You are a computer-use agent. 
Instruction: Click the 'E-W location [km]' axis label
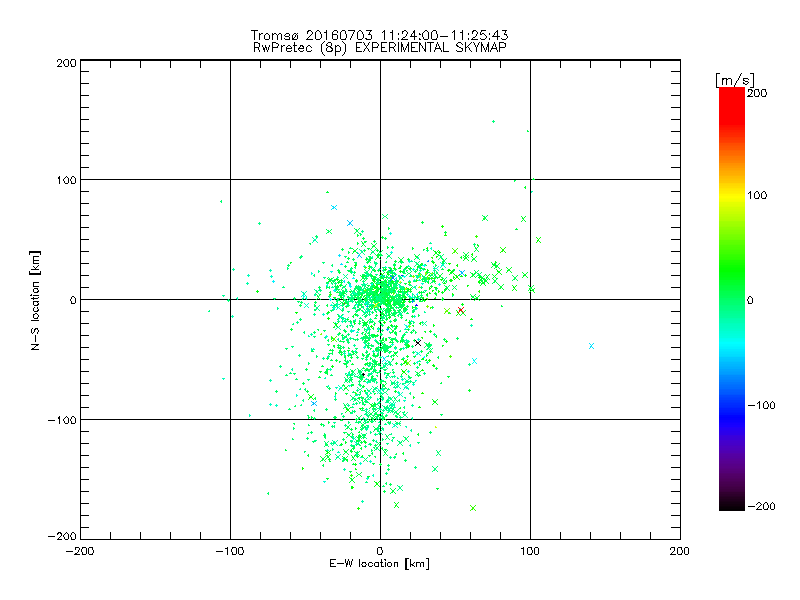tap(379, 564)
